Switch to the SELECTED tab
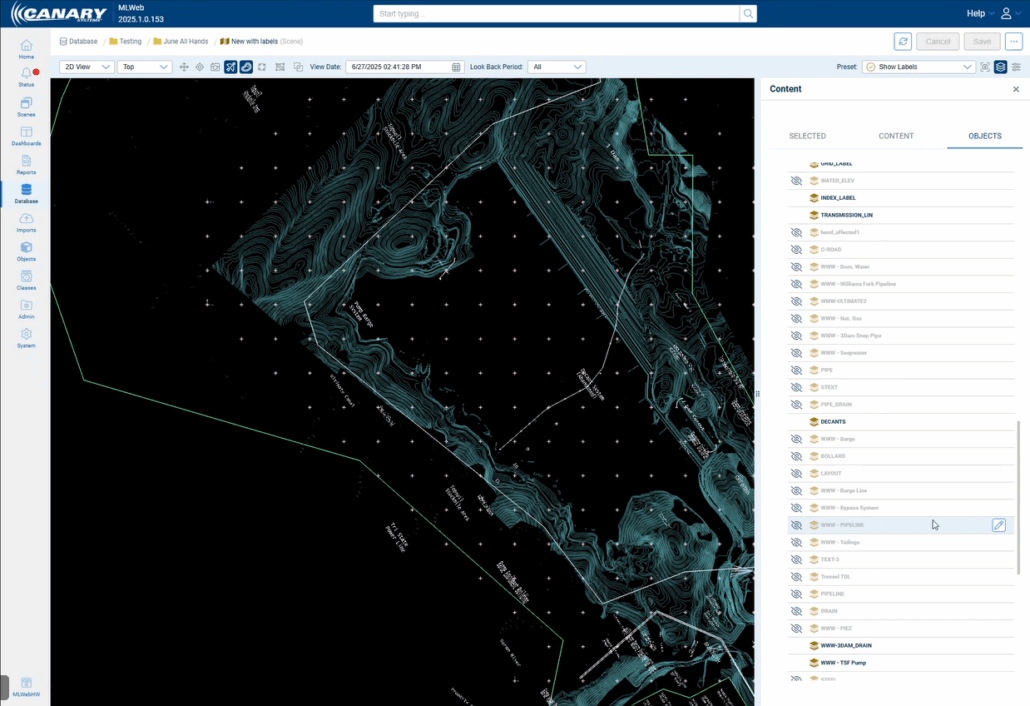Image resolution: width=1030 pixels, height=706 pixels. [807, 136]
